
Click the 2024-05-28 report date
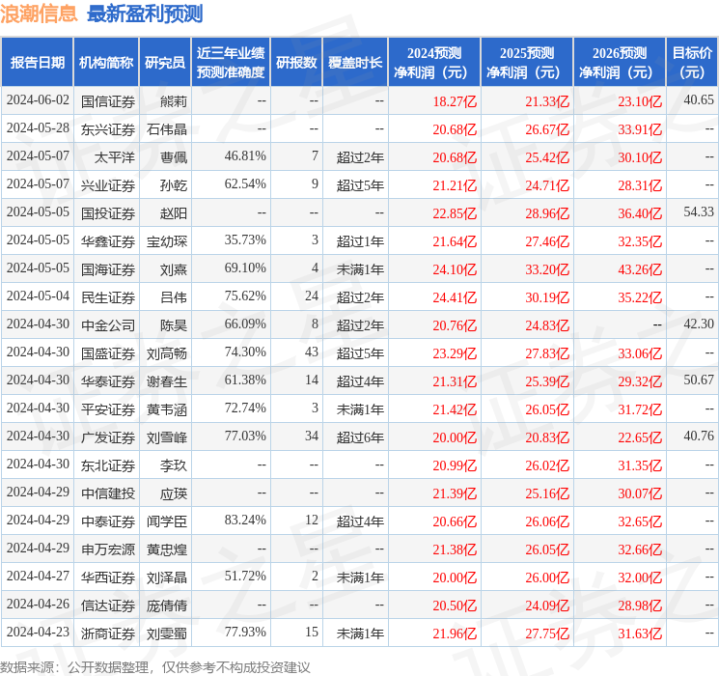coord(38,128)
